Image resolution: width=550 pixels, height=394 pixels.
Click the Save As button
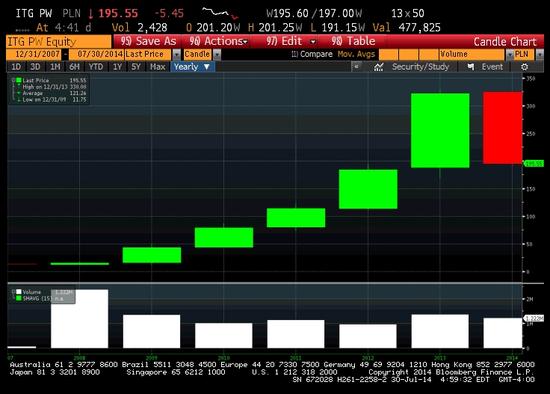click(148, 41)
